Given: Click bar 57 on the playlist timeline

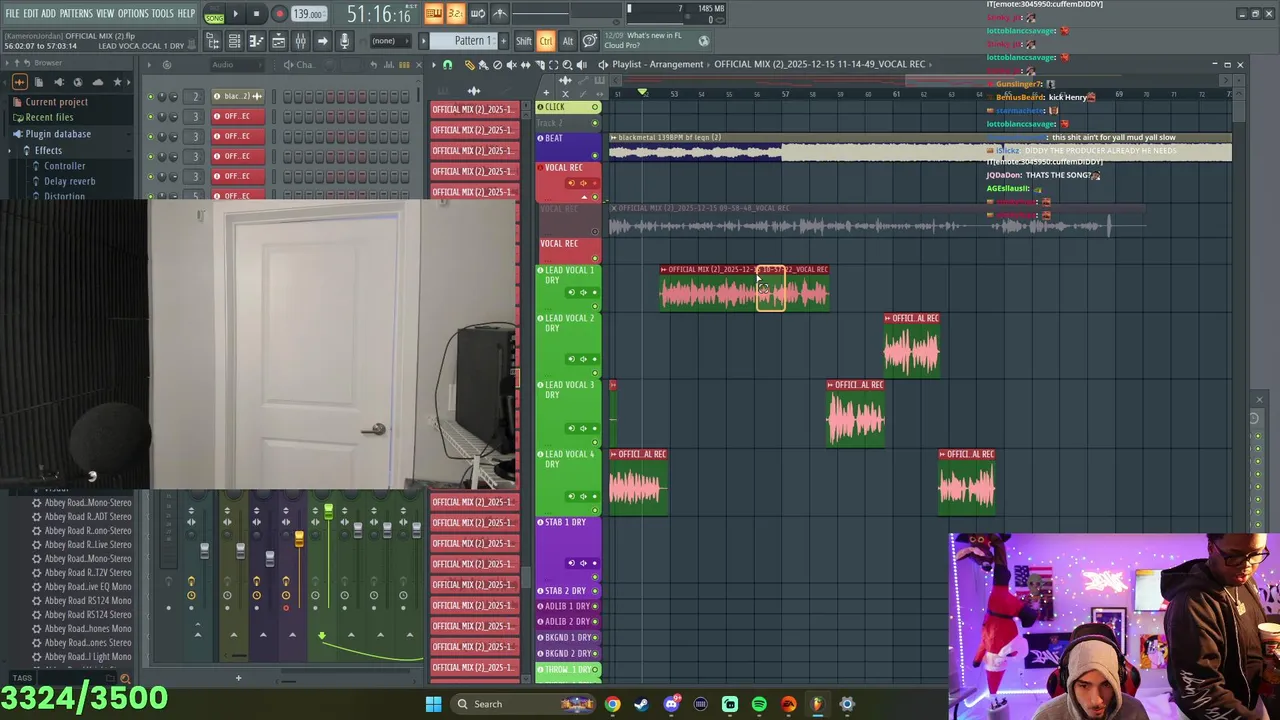Looking at the screenshot, I should point(785,94).
